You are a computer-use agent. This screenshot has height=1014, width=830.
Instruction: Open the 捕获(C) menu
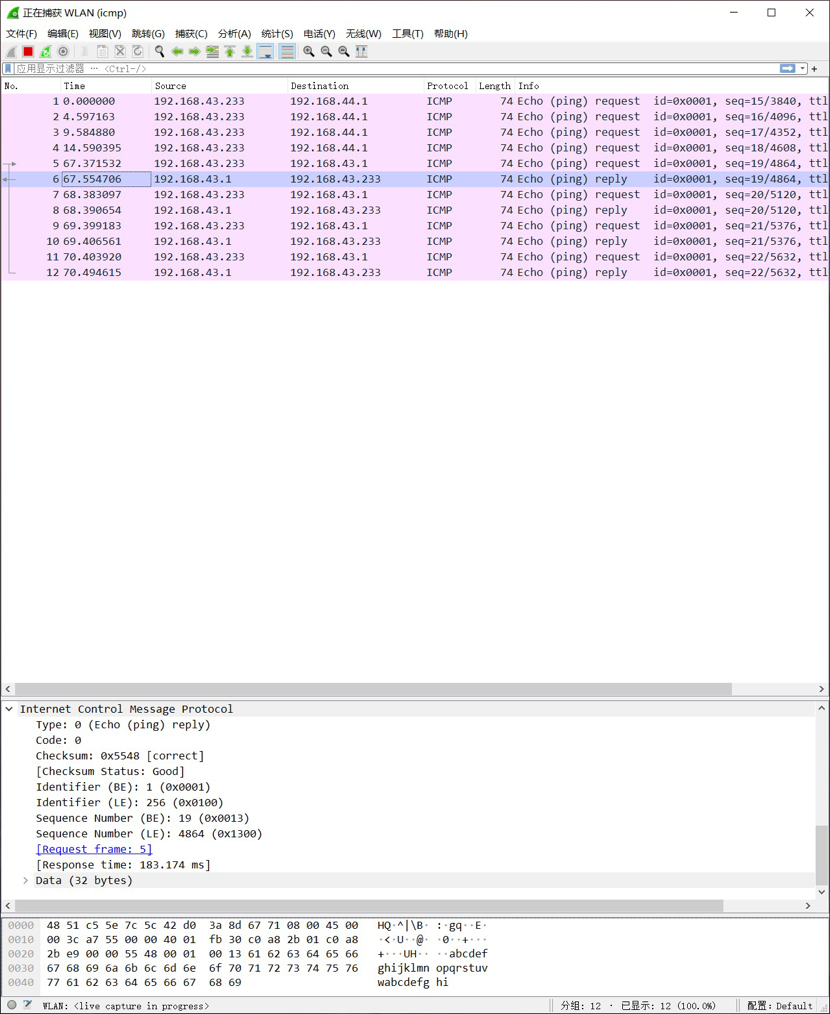tap(191, 34)
